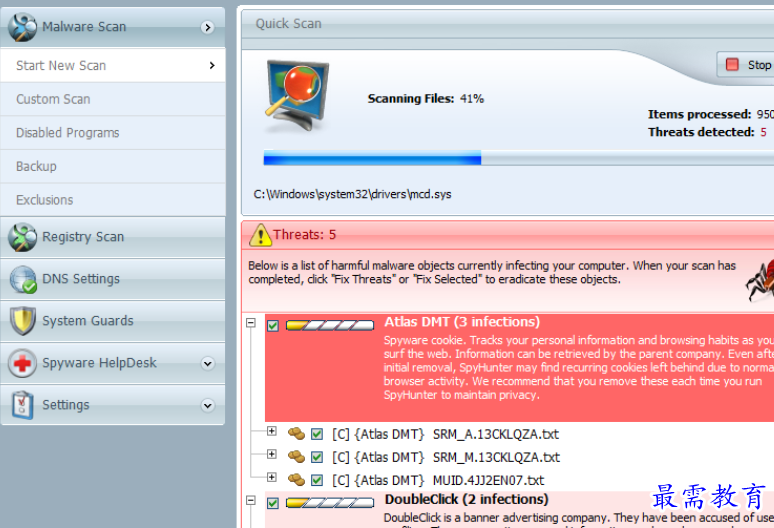Uncheck the Atlas DMT group checkbox
This screenshot has height=528, width=774.
(273, 326)
